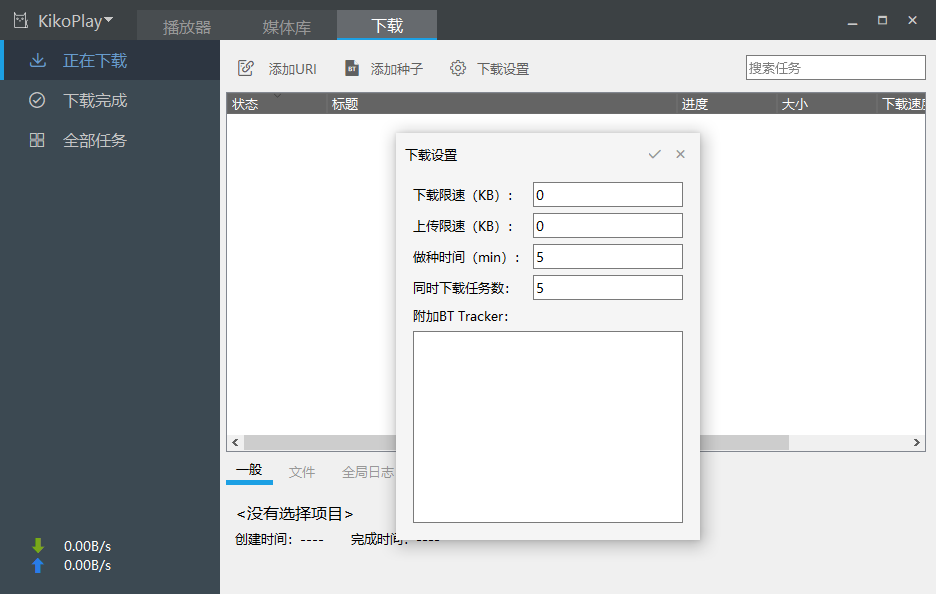This screenshot has height=594, width=936.
Task: Click the 下载设置 gear icon
Action: pos(458,68)
